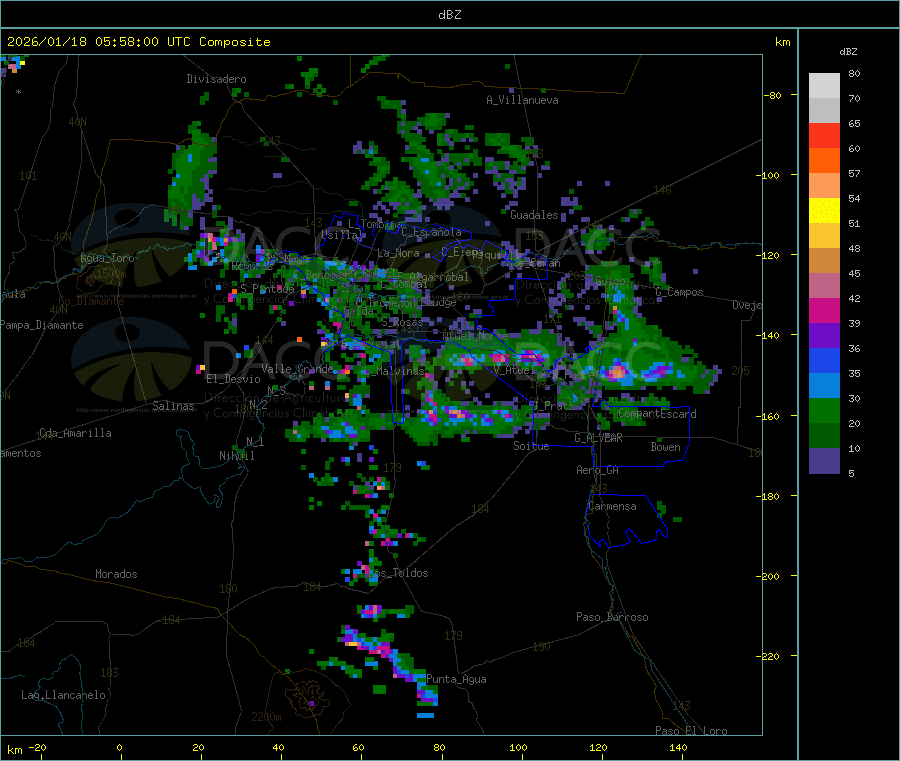The width and height of the screenshot is (900, 761).
Task: Click the Pampa_Diamante place label
Action: click(x=42, y=325)
